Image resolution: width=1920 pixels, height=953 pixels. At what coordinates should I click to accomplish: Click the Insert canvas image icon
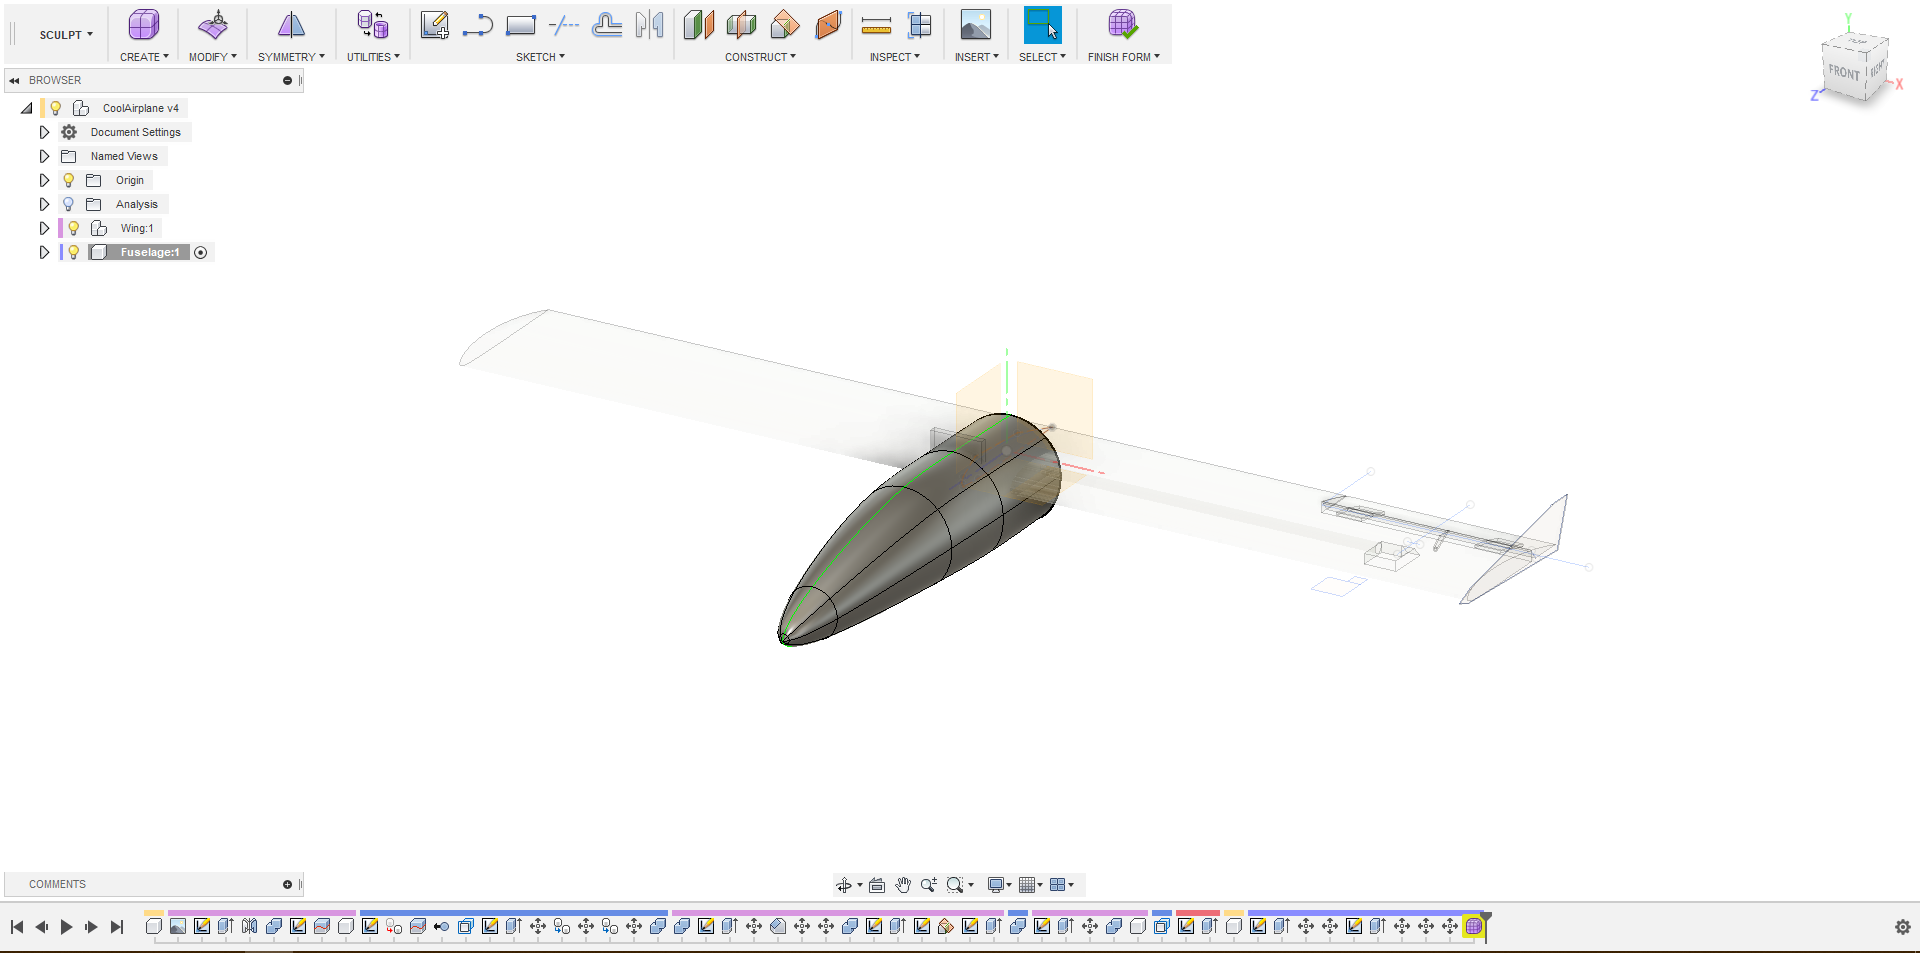975,25
